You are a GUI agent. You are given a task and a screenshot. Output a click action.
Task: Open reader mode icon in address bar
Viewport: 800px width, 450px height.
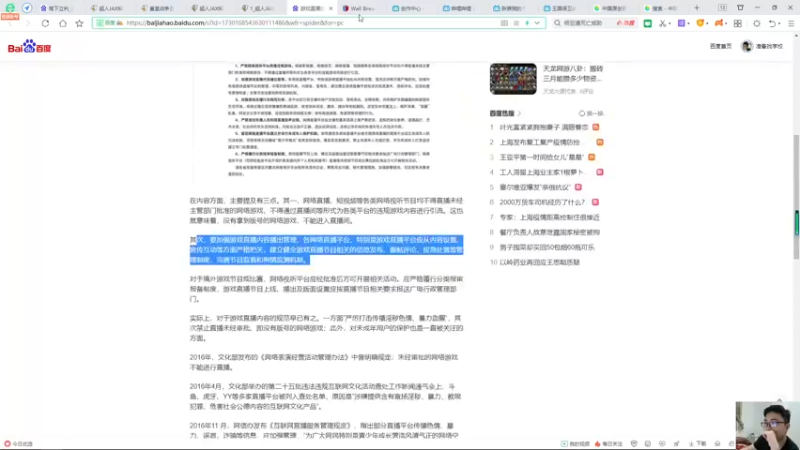click(504, 23)
